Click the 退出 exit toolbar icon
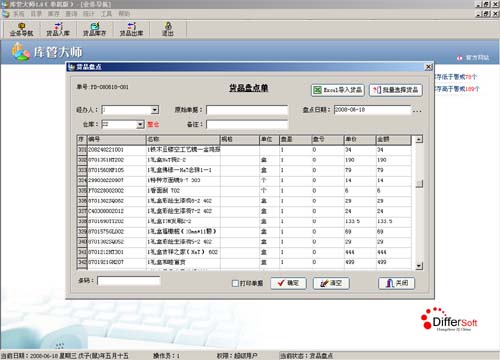Image resolution: width=500 pixels, height=360 pixels. [x=168, y=29]
